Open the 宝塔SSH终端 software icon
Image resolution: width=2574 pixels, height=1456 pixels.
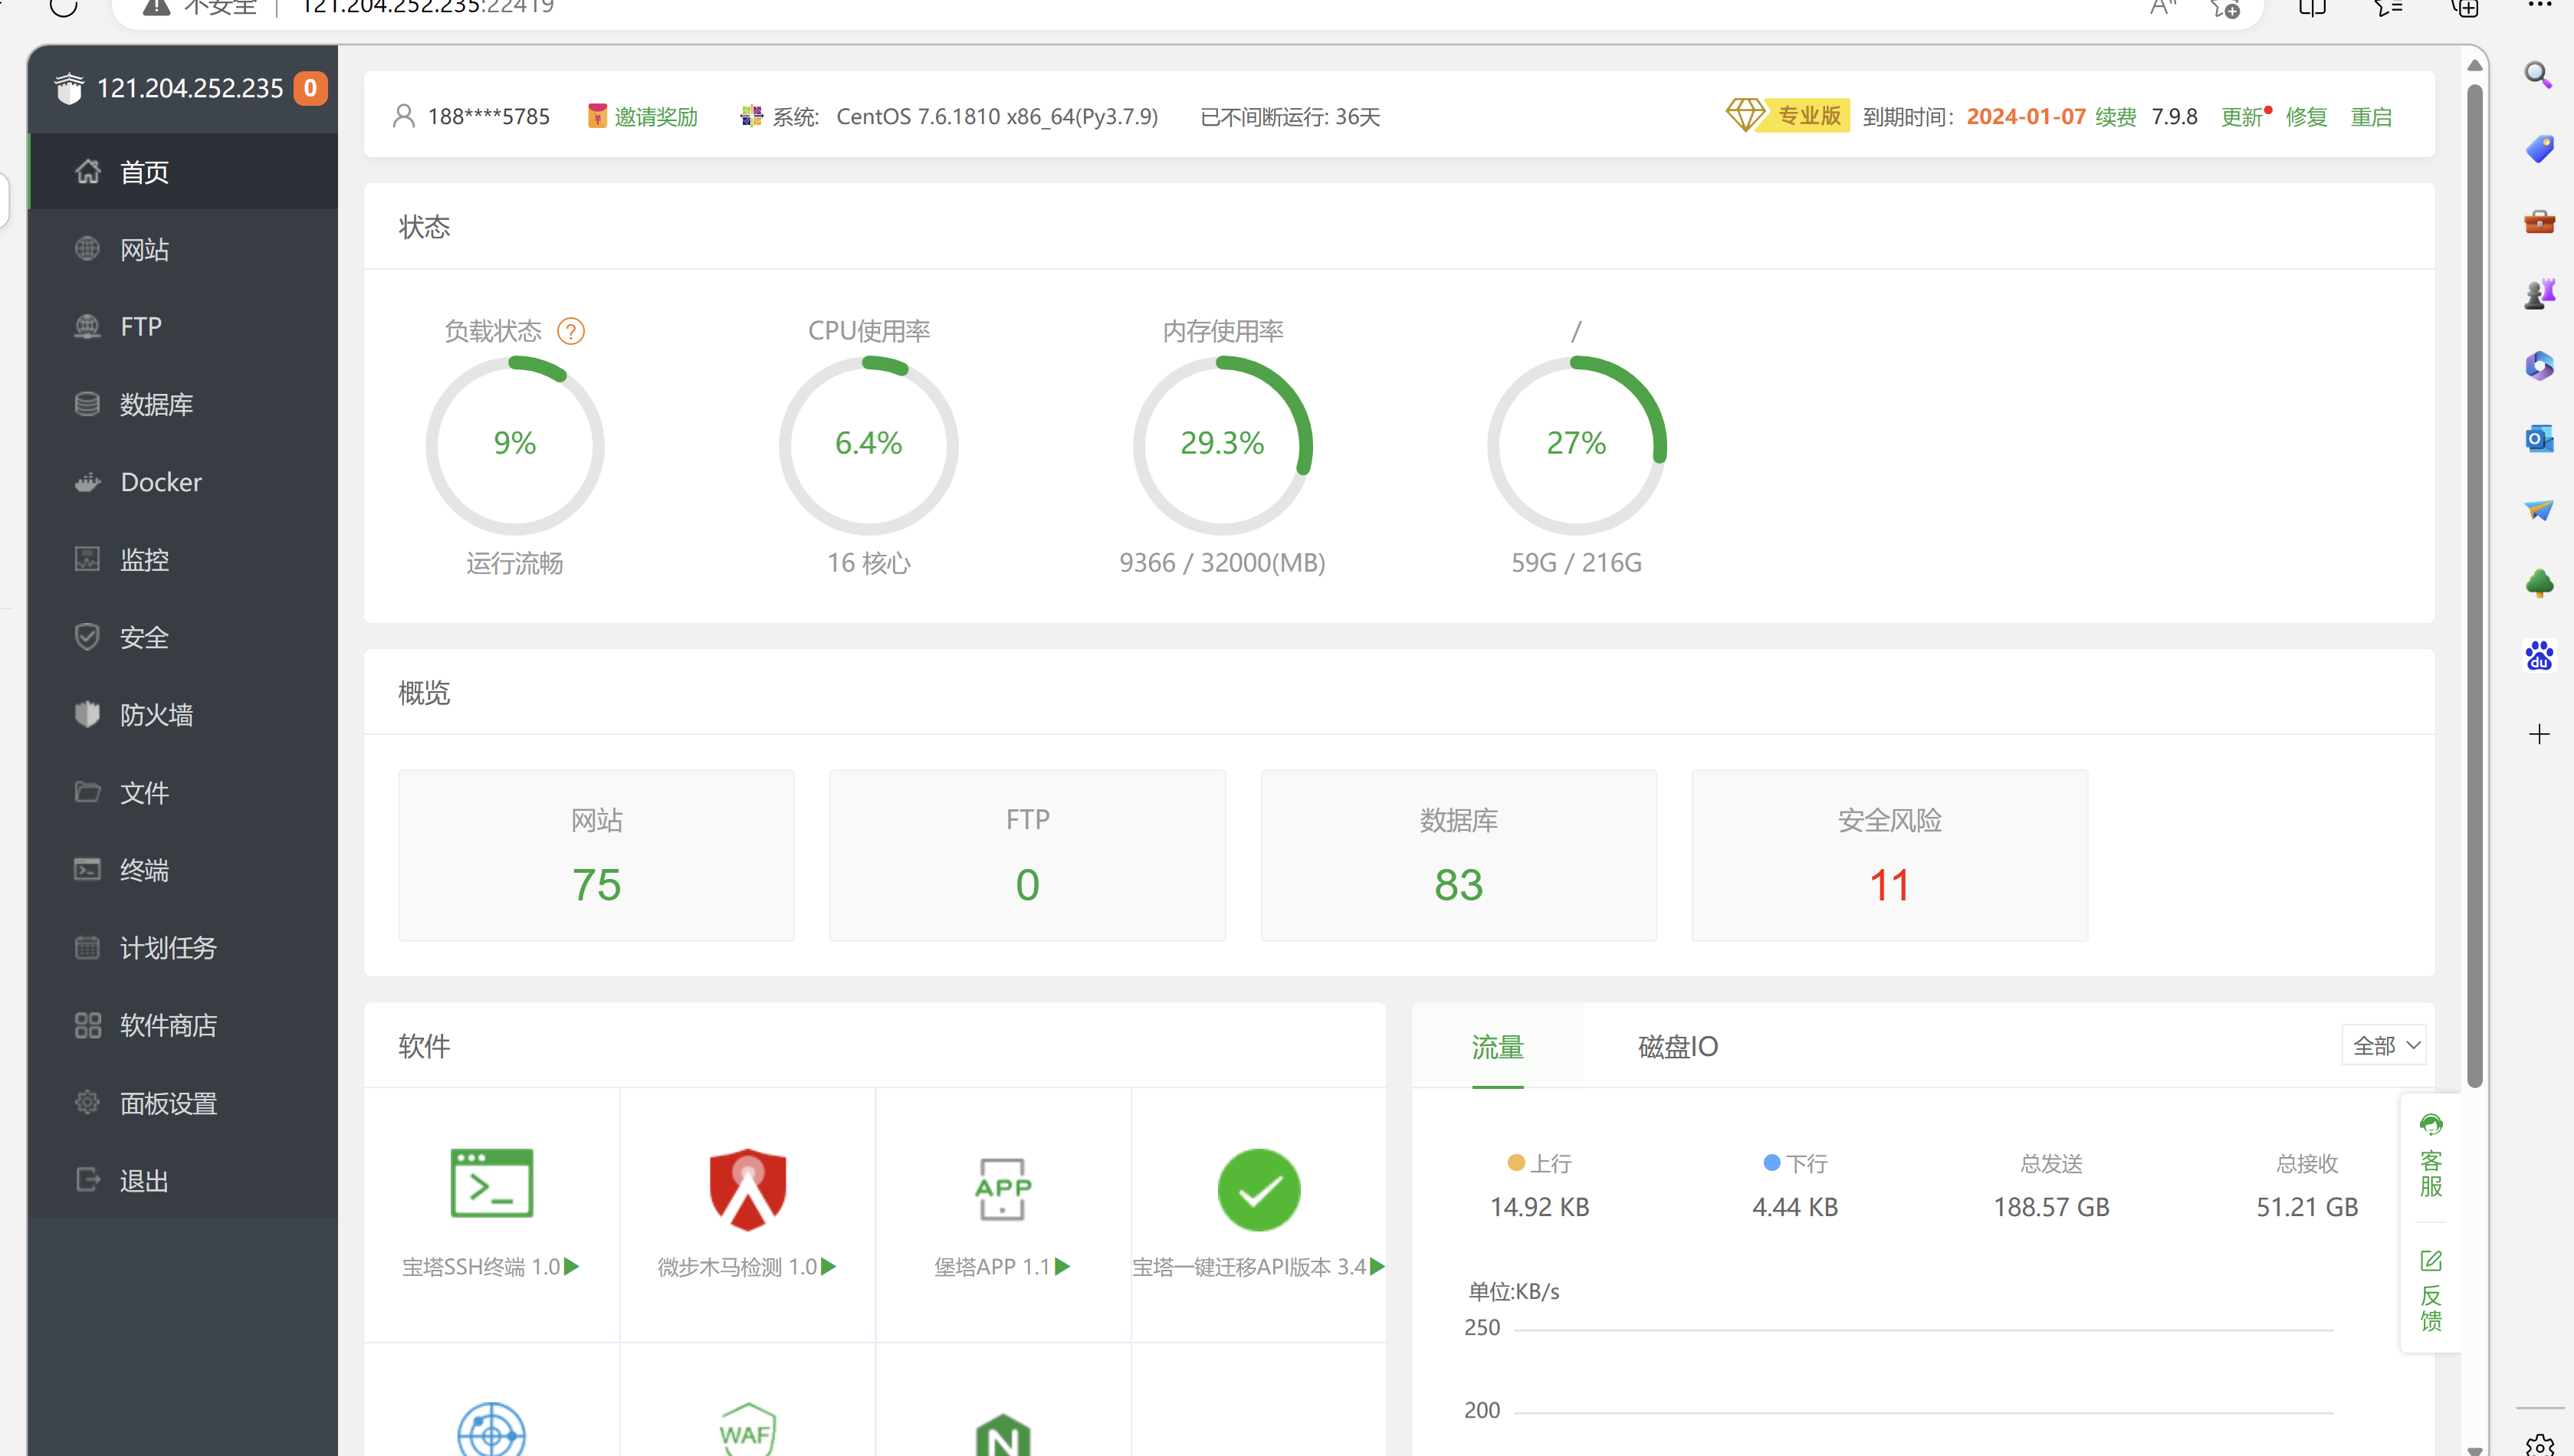tap(491, 1184)
